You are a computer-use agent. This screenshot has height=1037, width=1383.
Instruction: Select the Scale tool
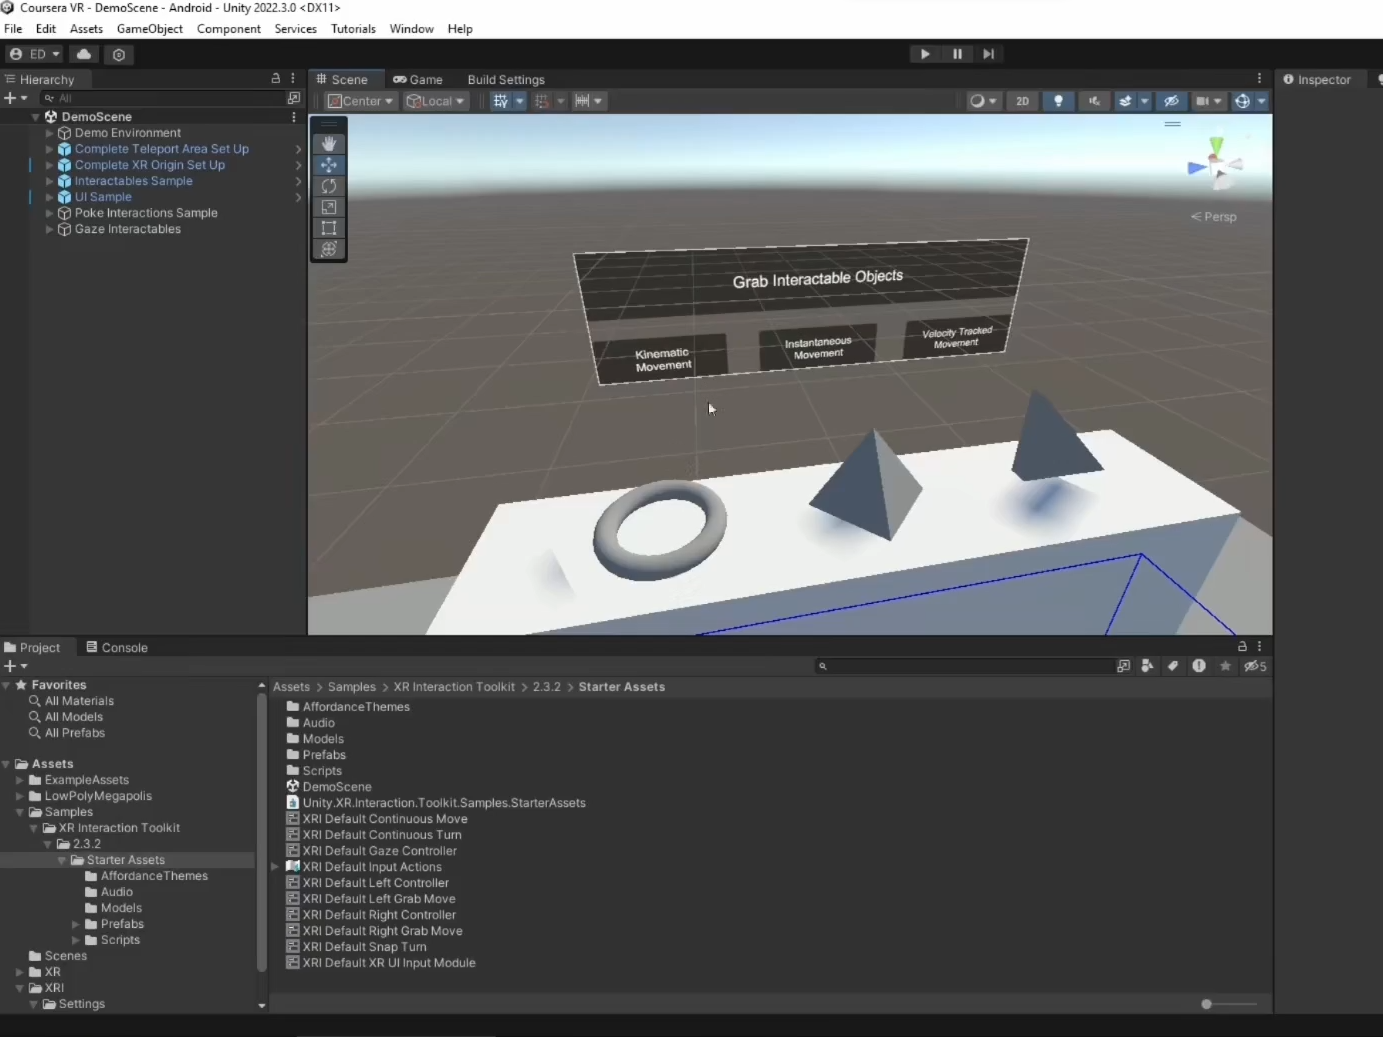click(x=329, y=207)
